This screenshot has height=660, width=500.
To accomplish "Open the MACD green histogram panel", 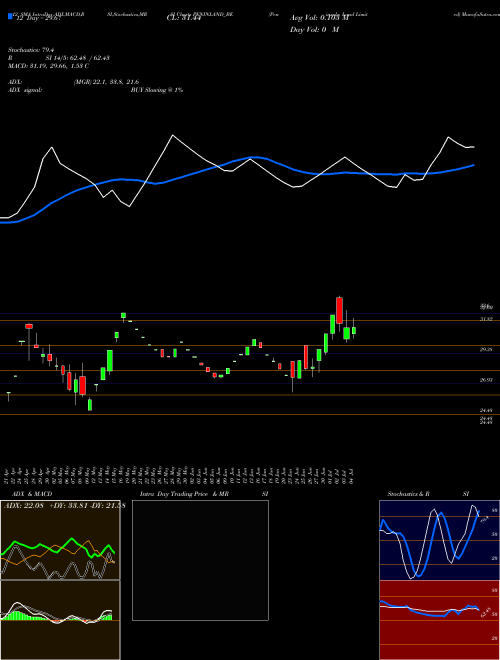I will (60, 620).
